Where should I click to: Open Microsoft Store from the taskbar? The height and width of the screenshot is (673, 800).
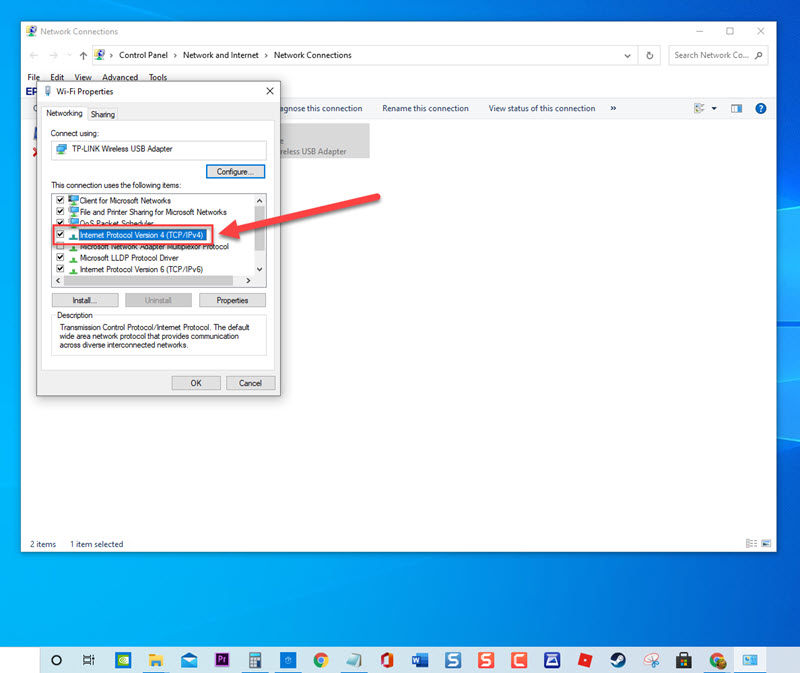coord(684,660)
